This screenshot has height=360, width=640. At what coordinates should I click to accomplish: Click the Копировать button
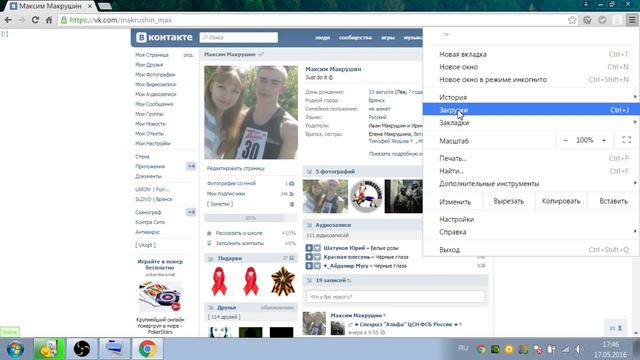[561, 201]
